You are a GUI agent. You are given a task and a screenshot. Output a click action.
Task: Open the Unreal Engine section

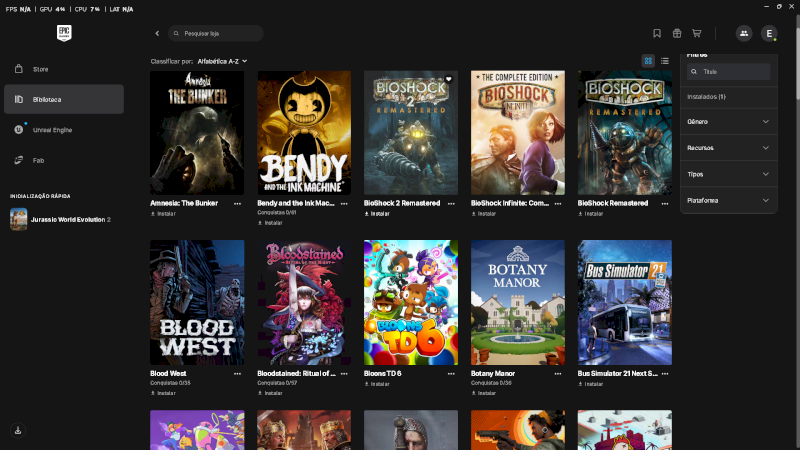pyautogui.click(x=64, y=130)
